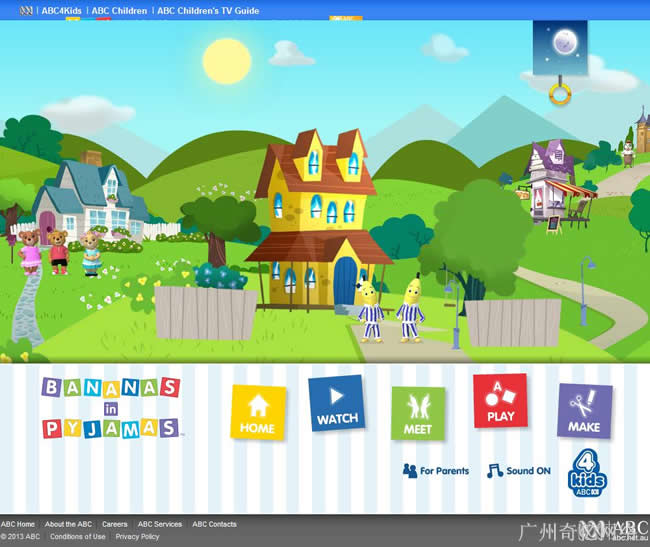This screenshot has width=650, height=547.
Task: Click the teddy bears by cottage
Action: 60,251
